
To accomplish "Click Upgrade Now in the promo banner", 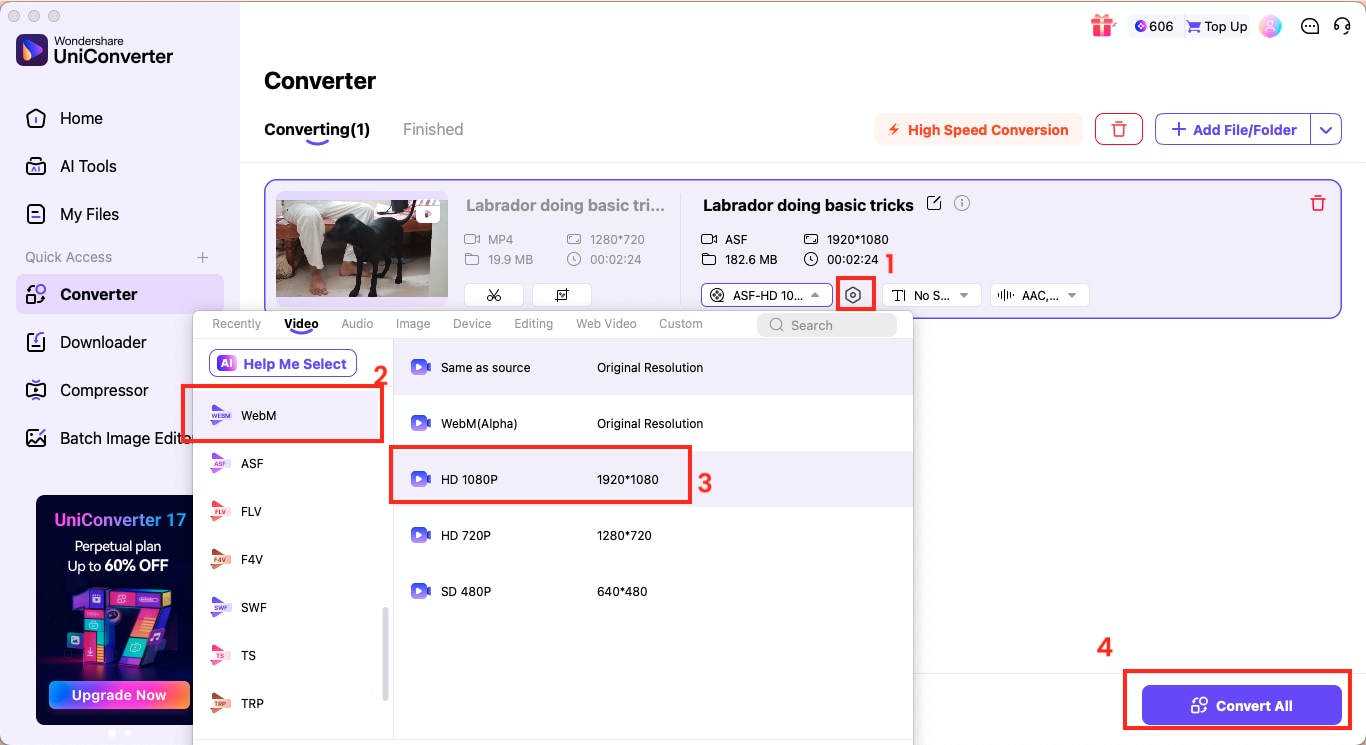I will [118, 694].
